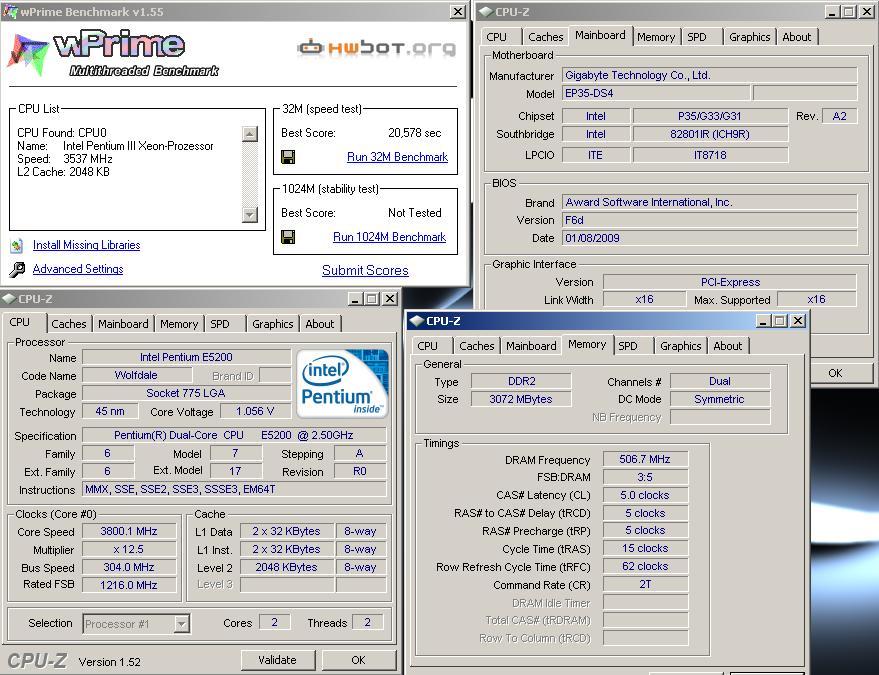Click the Rated FSB value 1216.0 MHz

pos(129,585)
